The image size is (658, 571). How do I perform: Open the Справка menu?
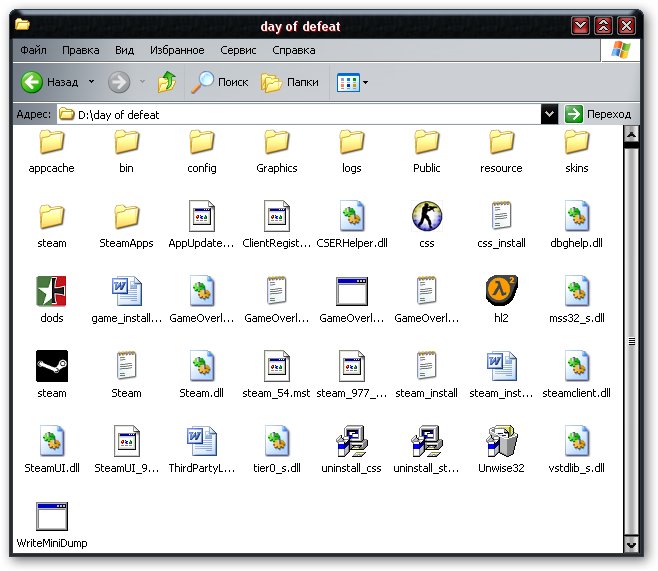click(x=294, y=50)
